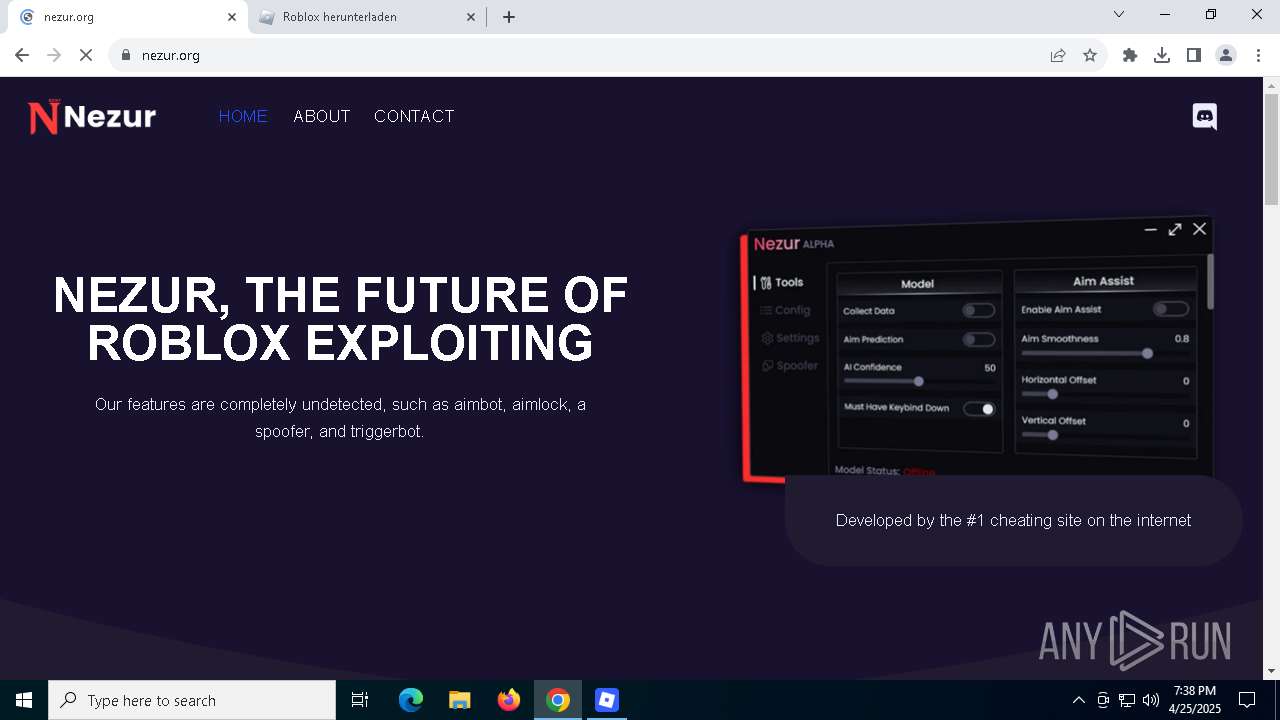This screenshot has height=720, width=1280.
Task: Open Roblox app in taskbar
Action: pos(607,700)
